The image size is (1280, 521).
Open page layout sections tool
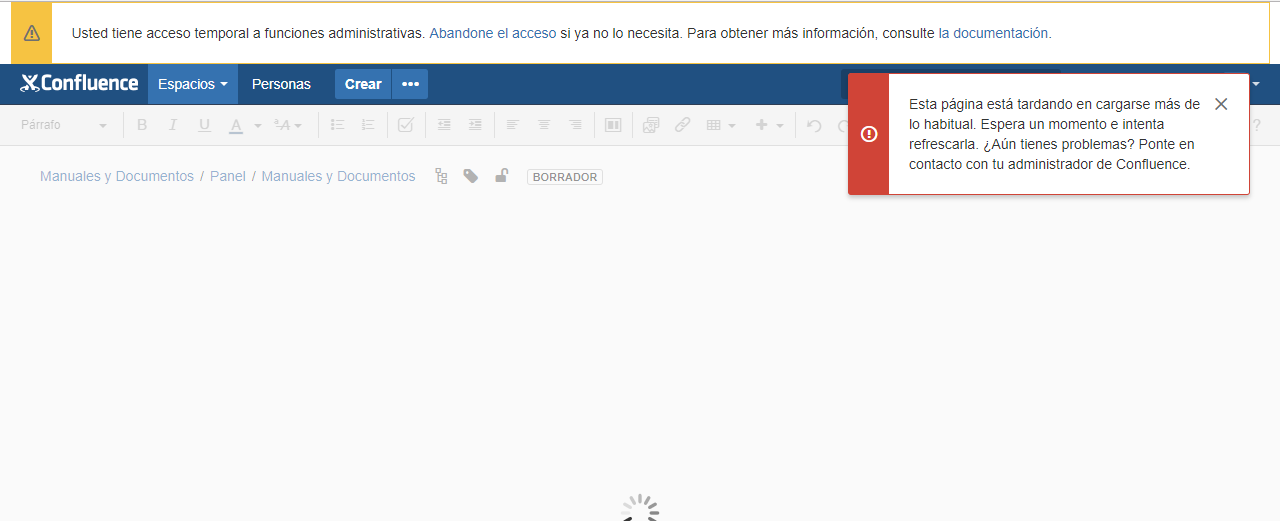click(x=613, y=125)
